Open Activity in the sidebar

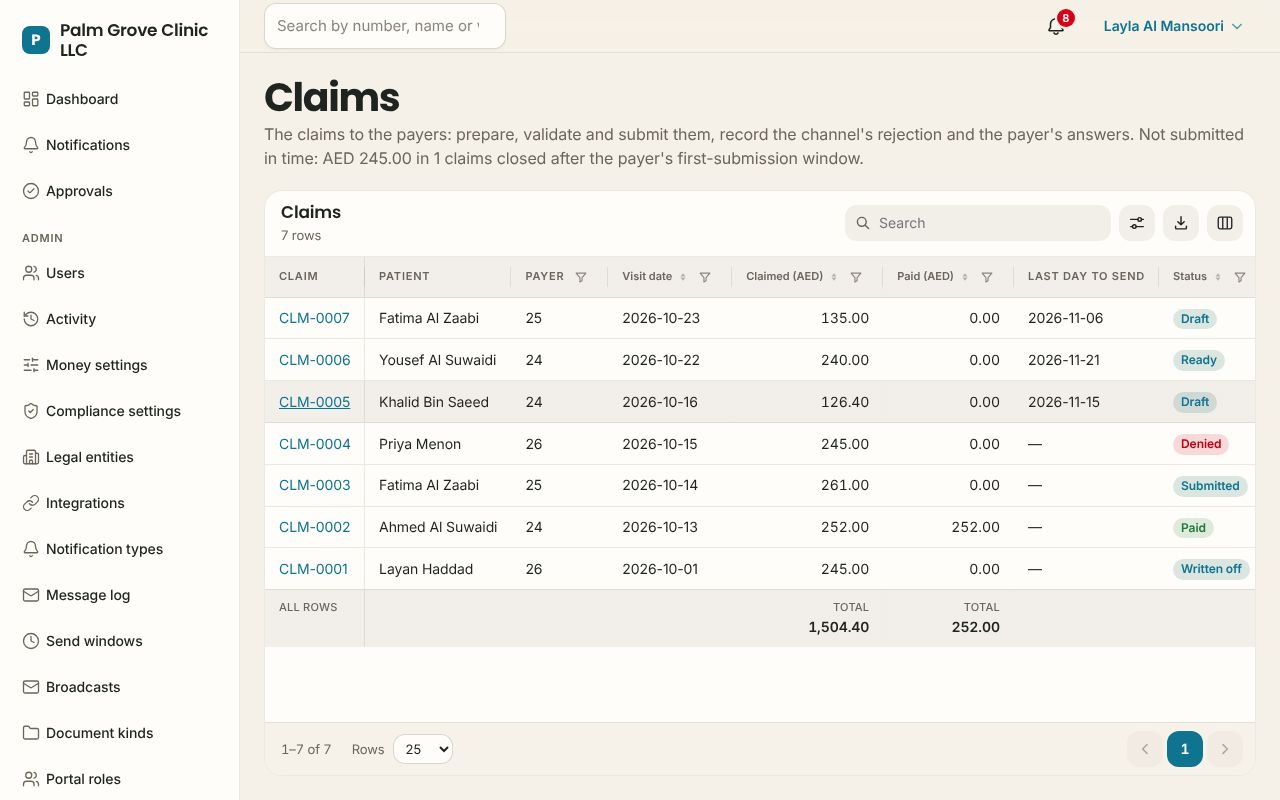(x=120, y=319)
